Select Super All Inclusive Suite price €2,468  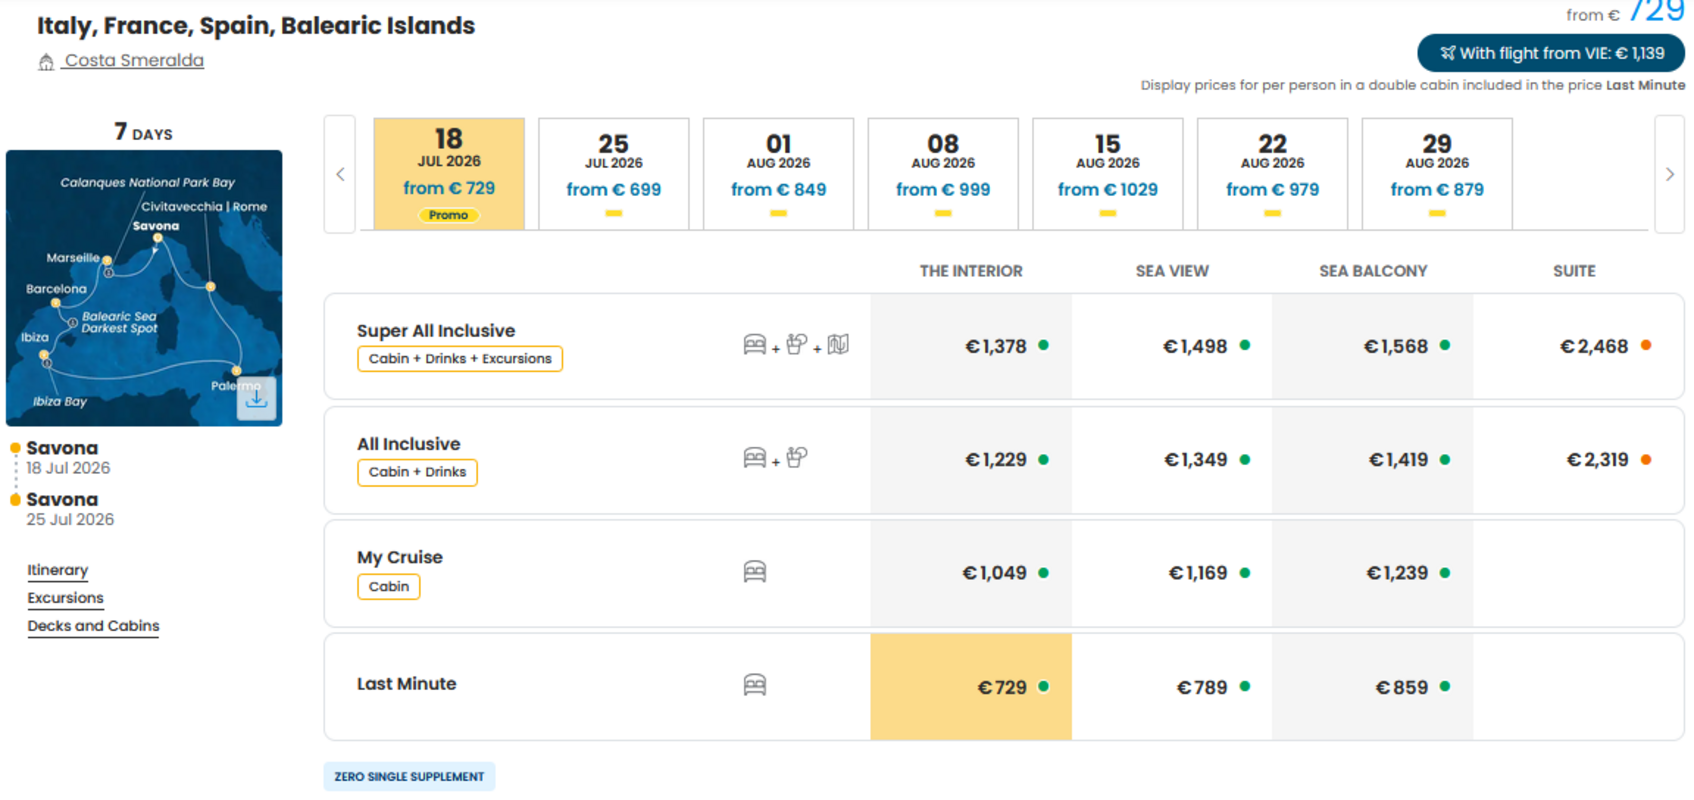(1574, 346)
